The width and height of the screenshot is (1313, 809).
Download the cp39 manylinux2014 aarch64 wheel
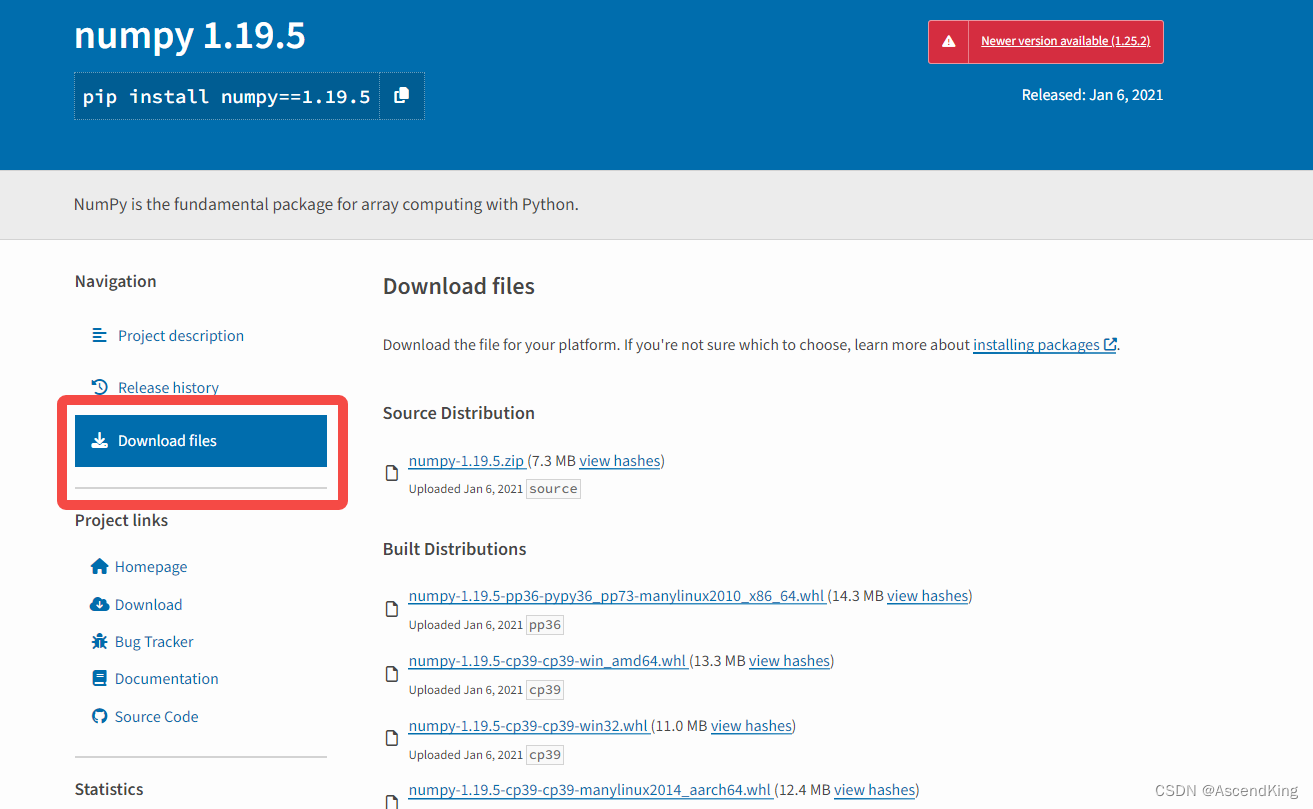click(x=590, y=790)
